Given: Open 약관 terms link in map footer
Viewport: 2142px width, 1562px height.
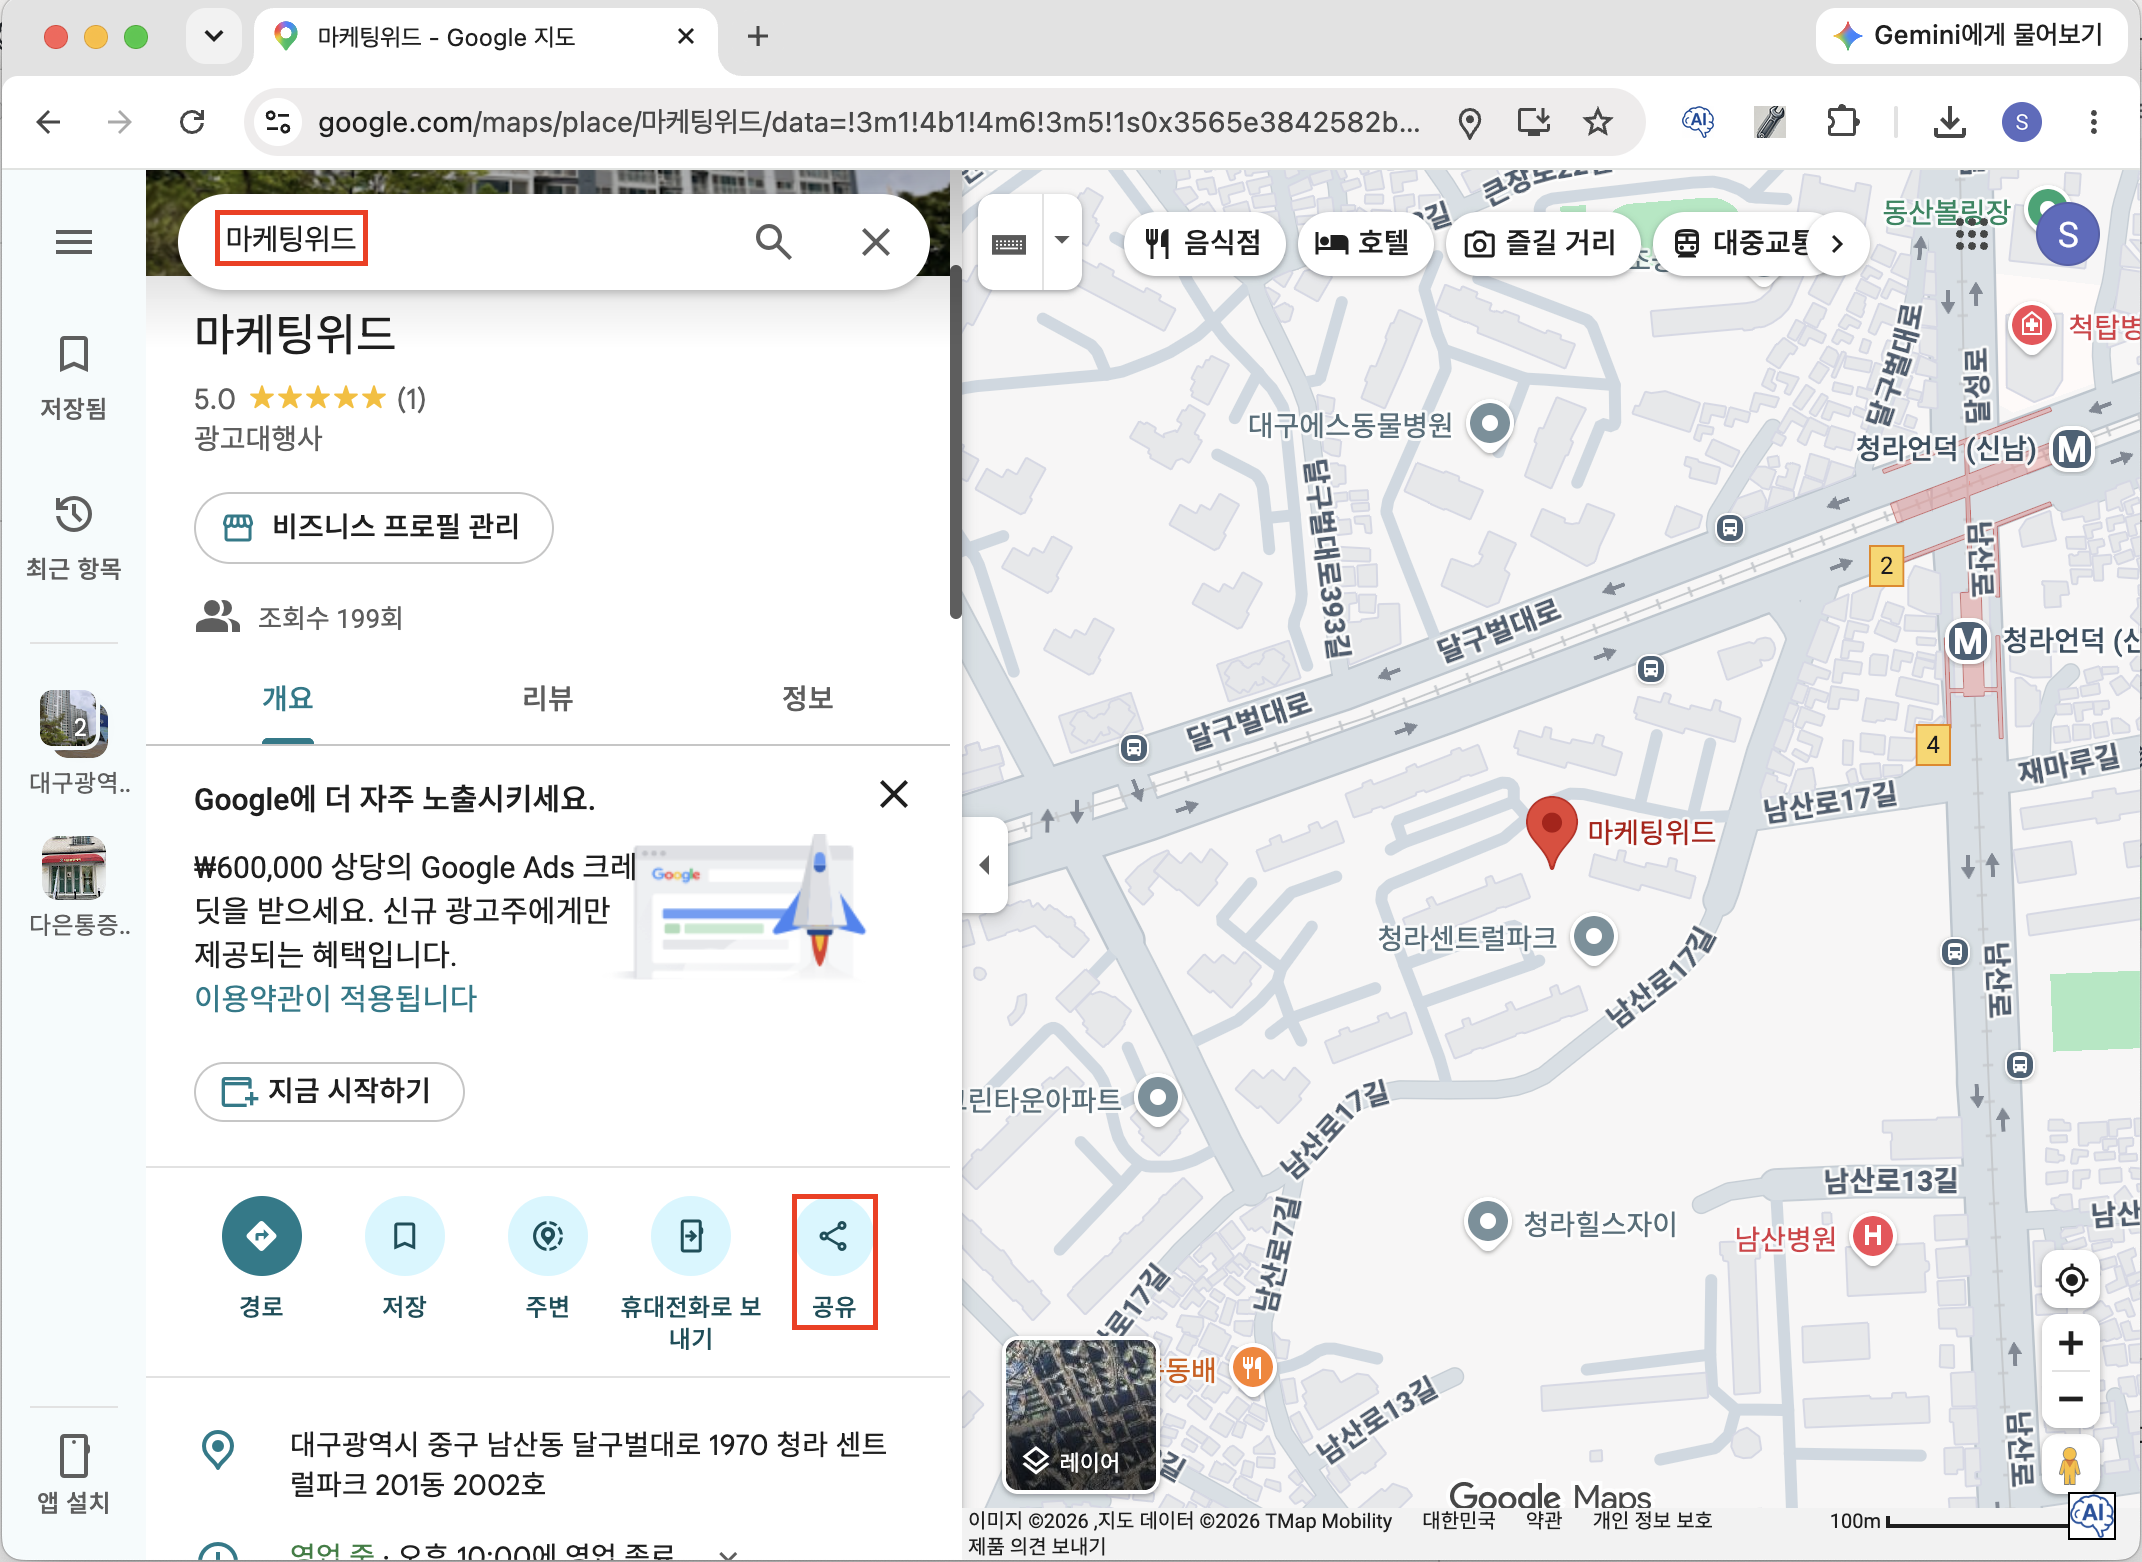Looking at the screenshot, I should coord(1544,1520).
